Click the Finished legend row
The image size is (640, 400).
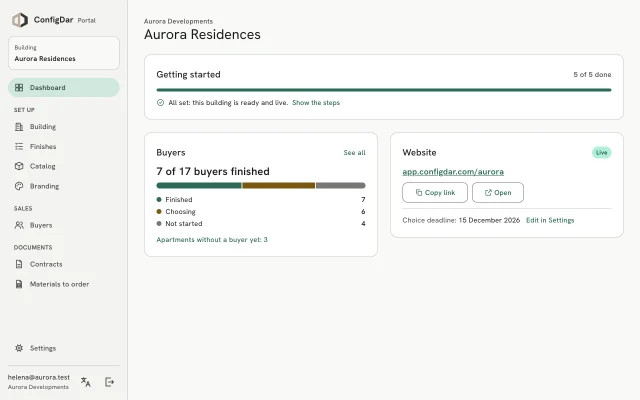pyautogui.click(x=261, y=200)
